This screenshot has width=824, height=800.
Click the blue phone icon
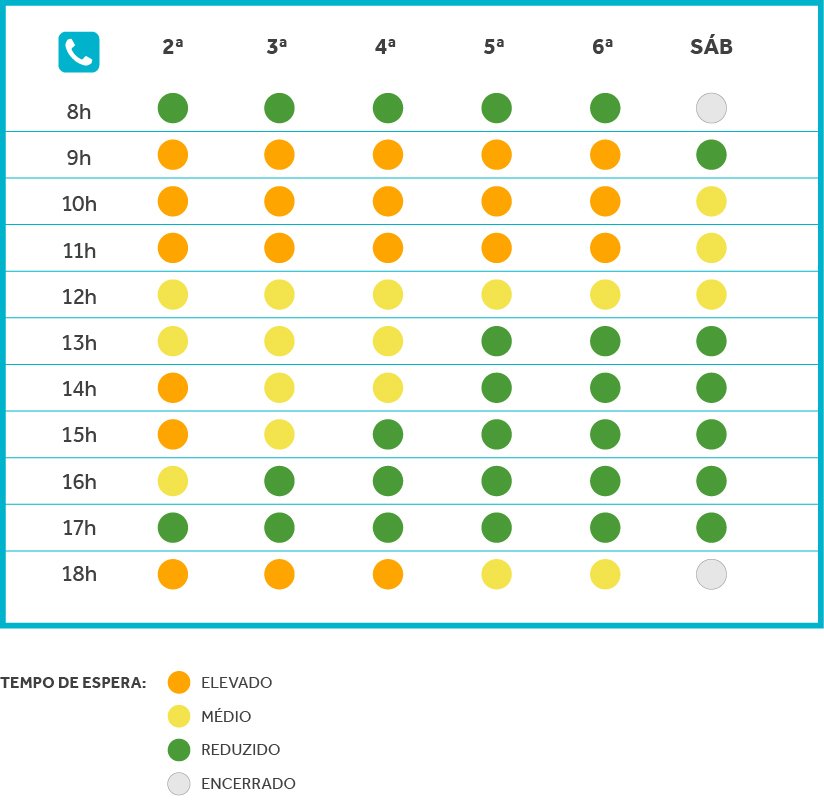pyautogui.click(x=79, y=51)
